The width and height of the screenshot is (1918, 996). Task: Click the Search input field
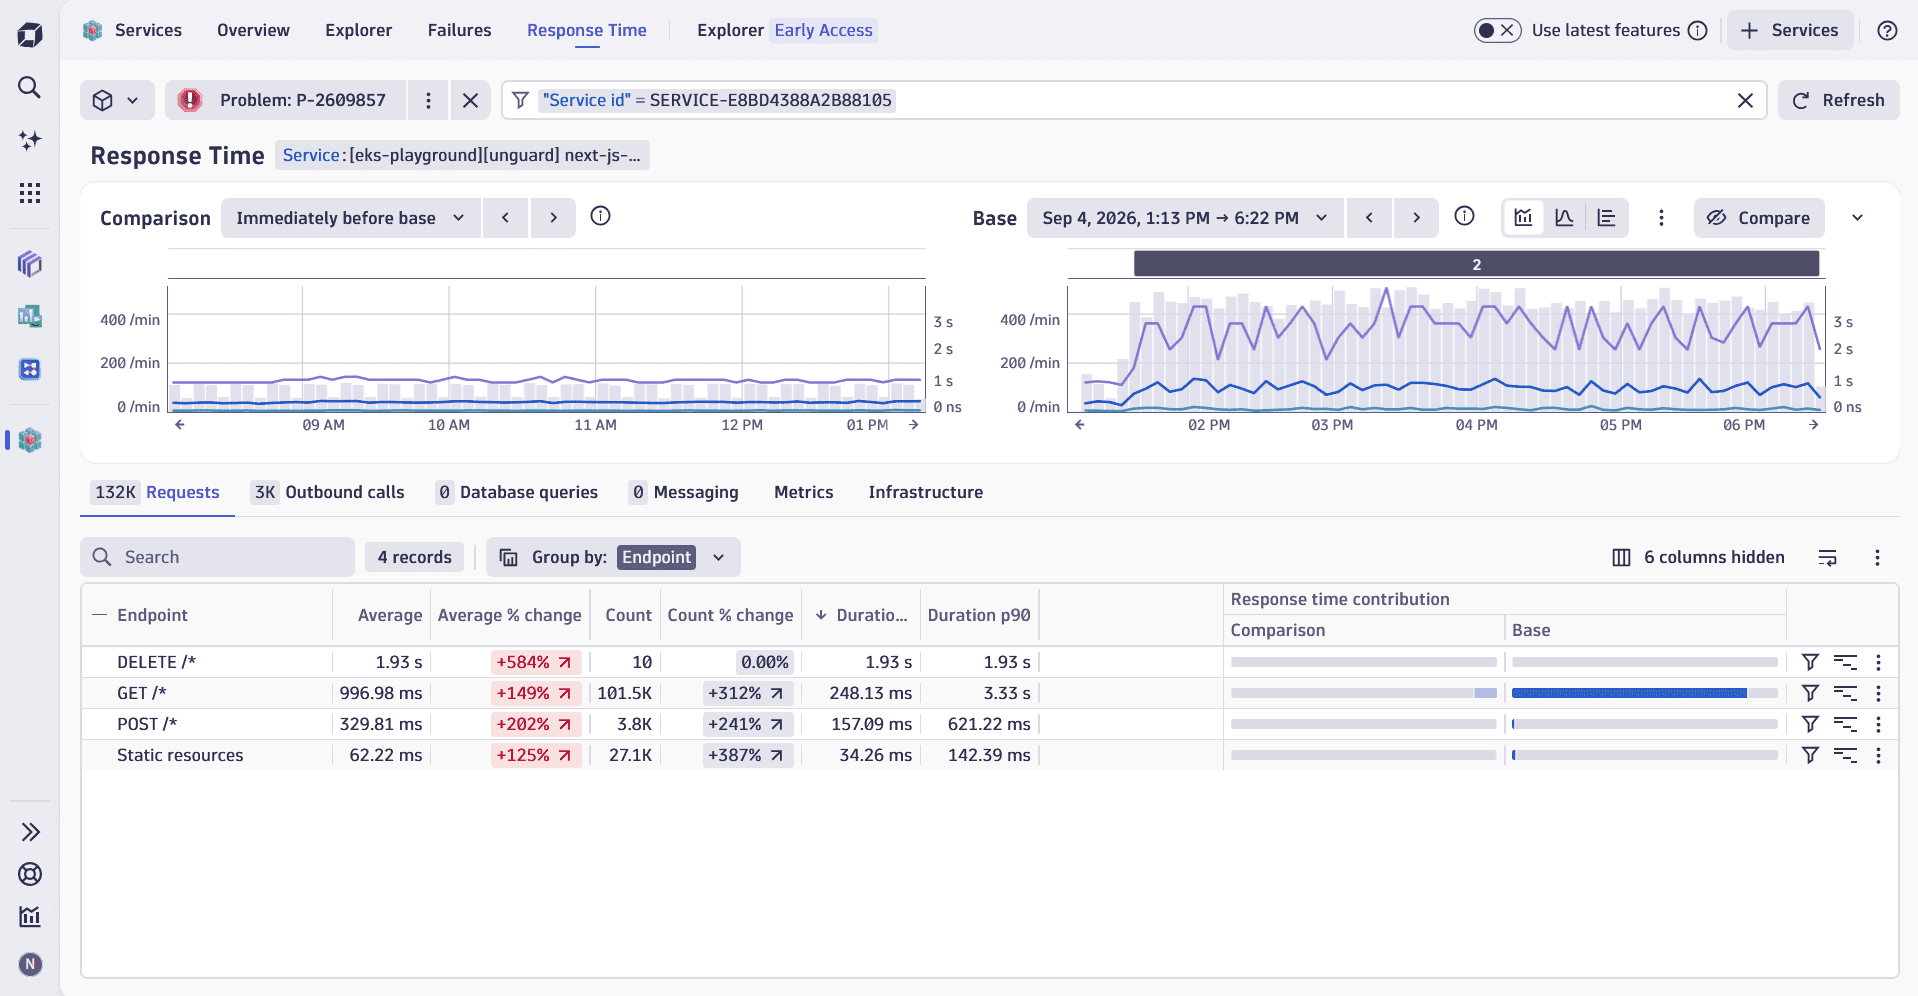(x=217, y=557)
